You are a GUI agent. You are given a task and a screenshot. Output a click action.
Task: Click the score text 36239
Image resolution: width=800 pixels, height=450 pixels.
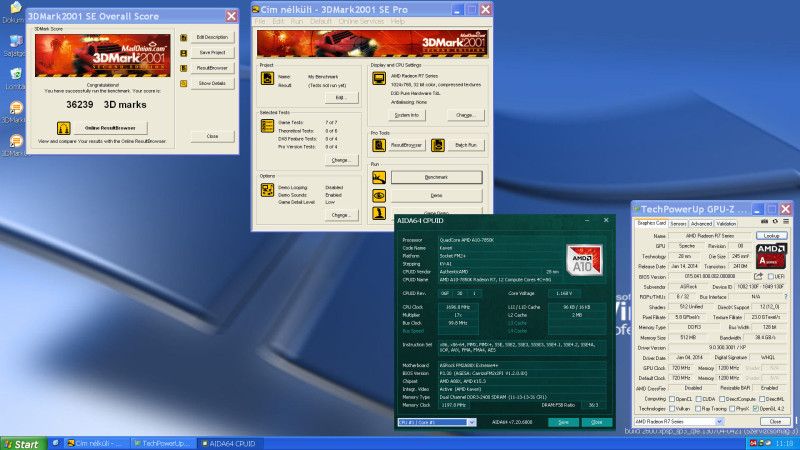click(x=80, y=105)
